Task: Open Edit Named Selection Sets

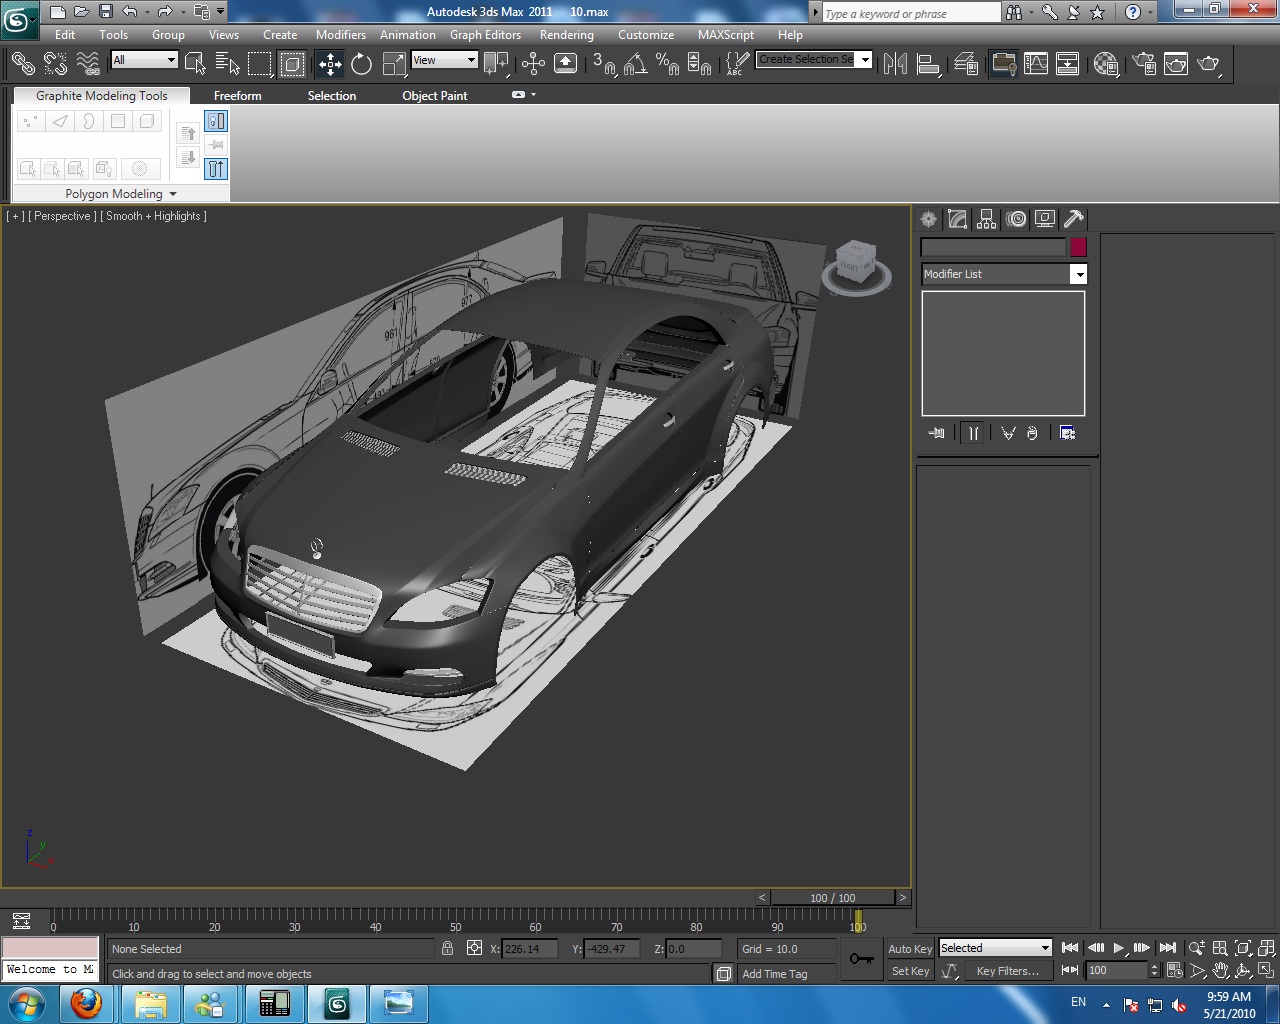Action: 736,64
